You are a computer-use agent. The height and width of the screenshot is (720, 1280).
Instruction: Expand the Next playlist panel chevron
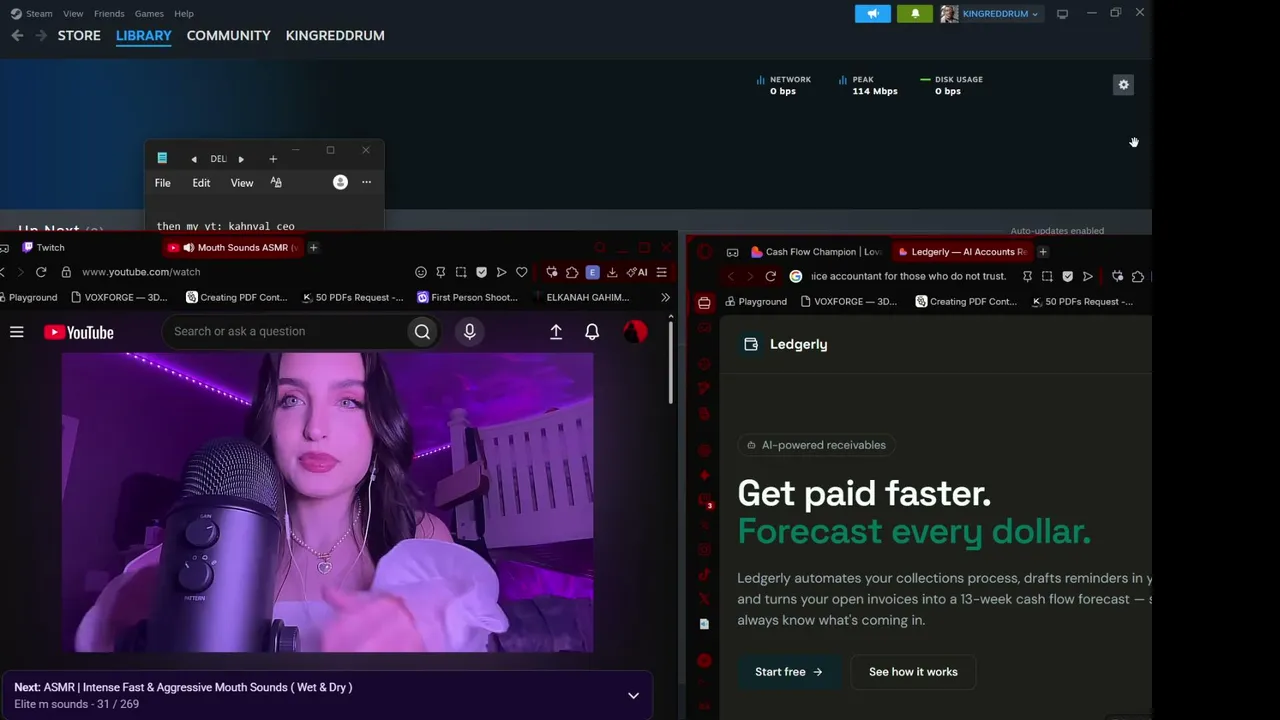[x=633, y=696]
